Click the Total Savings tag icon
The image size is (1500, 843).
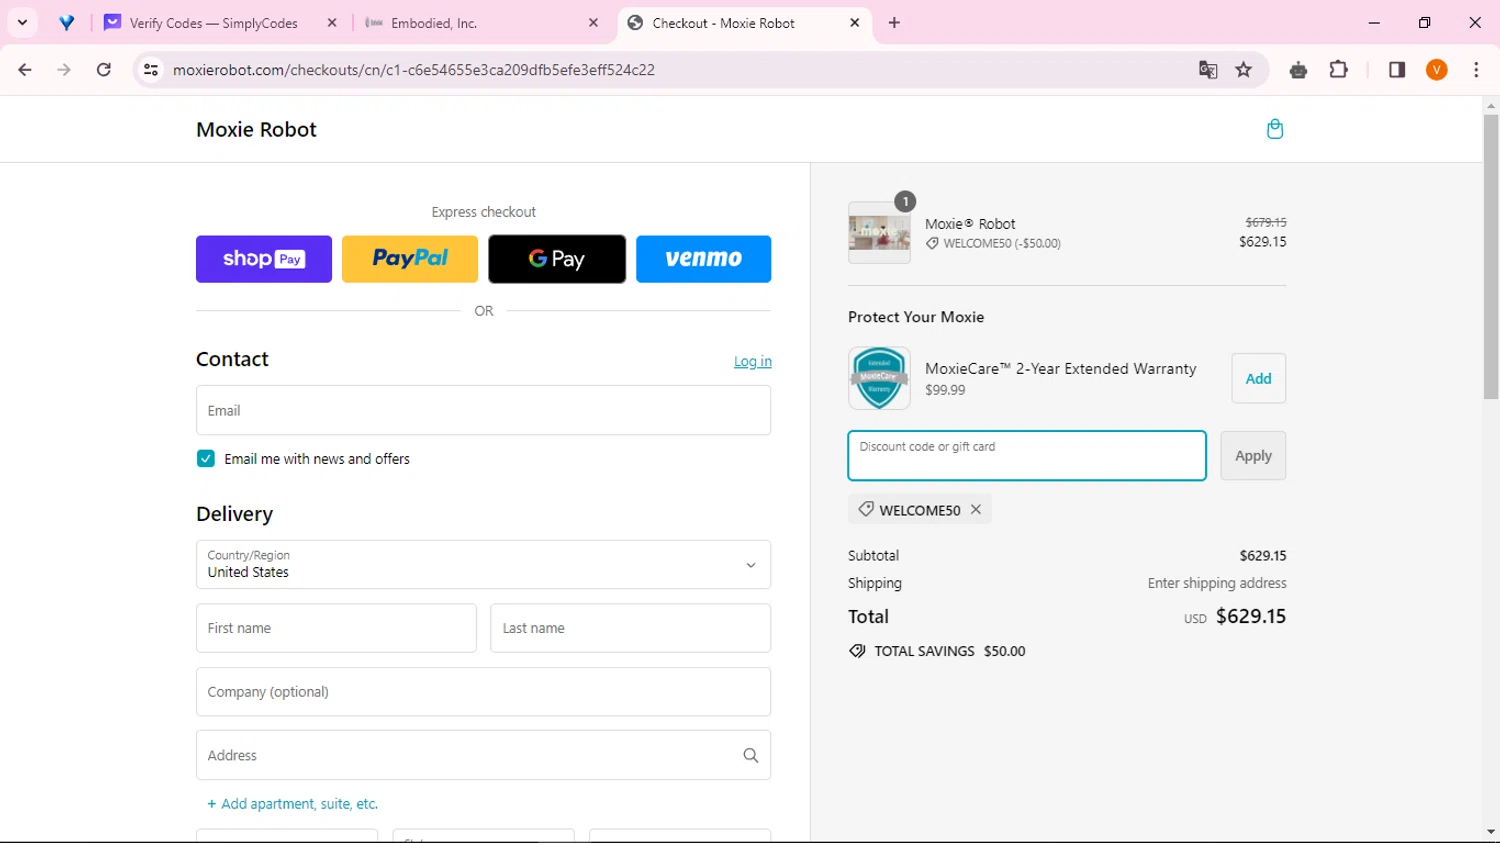(x=857, y=651)
